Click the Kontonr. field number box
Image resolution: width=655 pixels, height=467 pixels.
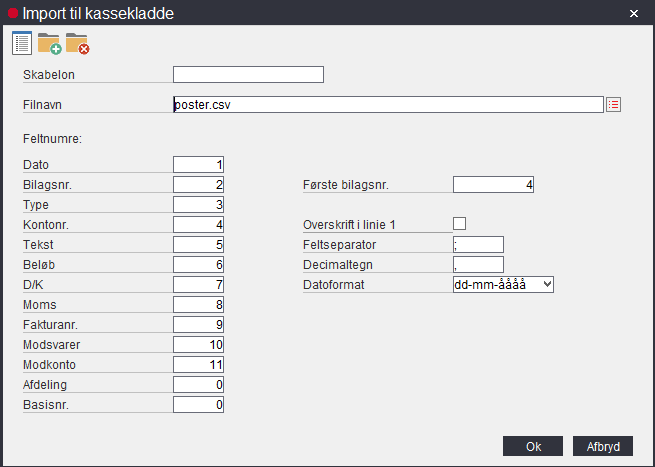198,225
